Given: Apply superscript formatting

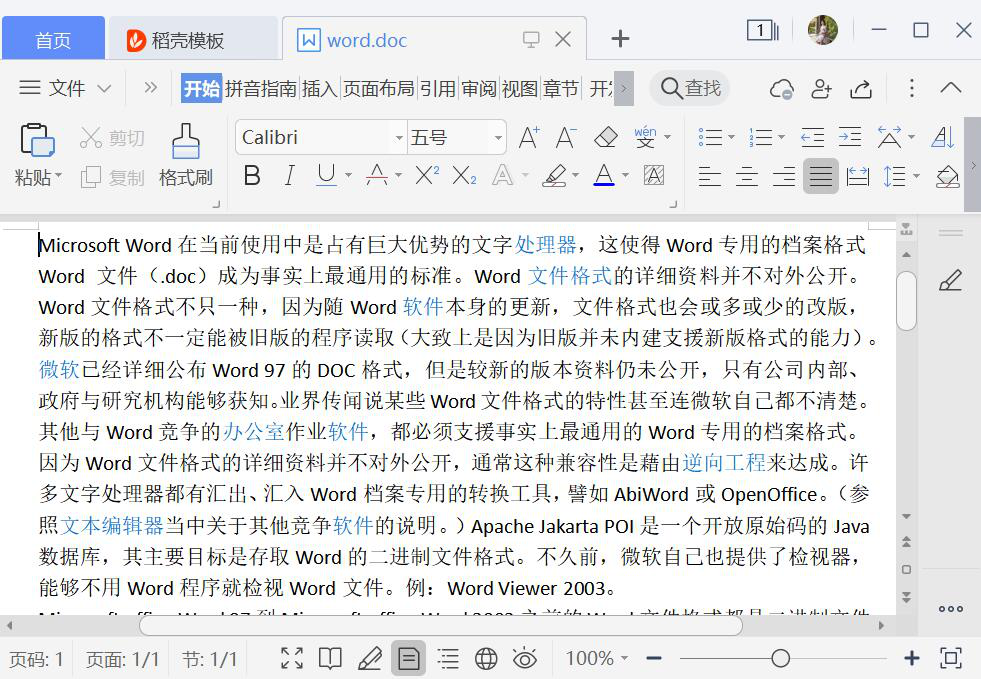Looking at the screenshot, I should pyautogui.click(x=427, y=176).
